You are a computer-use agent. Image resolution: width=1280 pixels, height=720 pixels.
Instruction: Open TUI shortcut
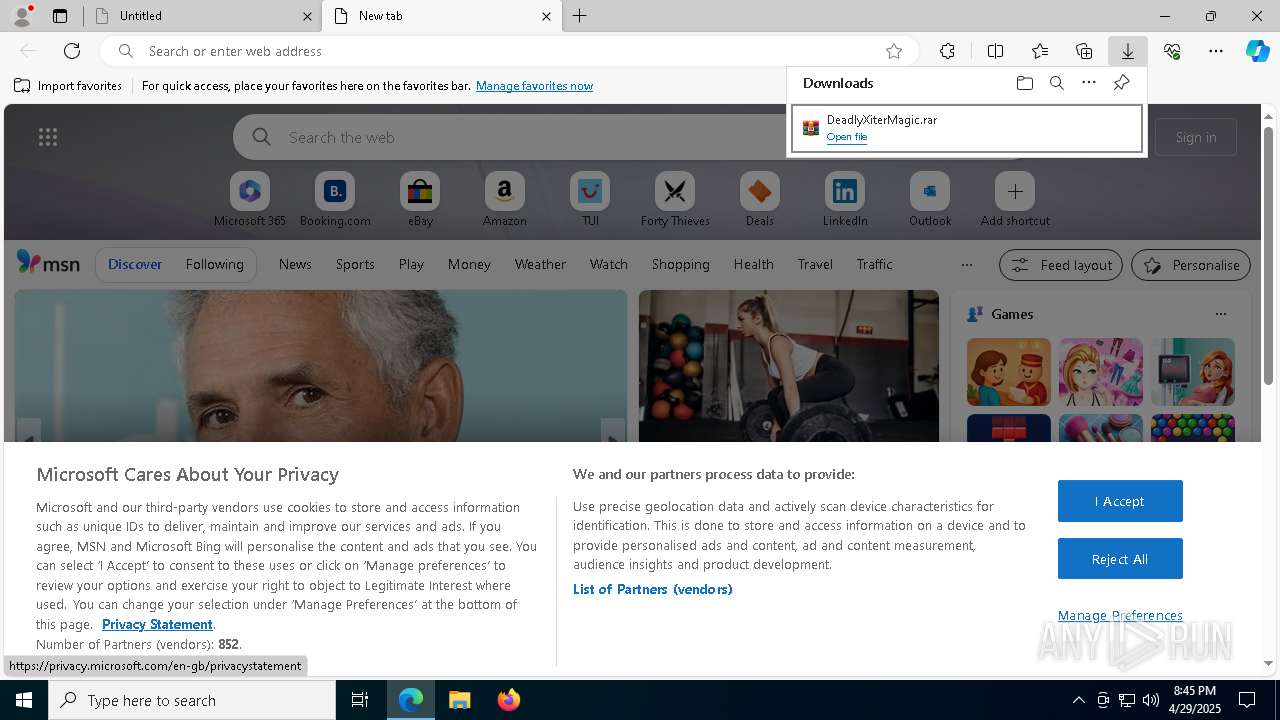(x=590, y=199)
